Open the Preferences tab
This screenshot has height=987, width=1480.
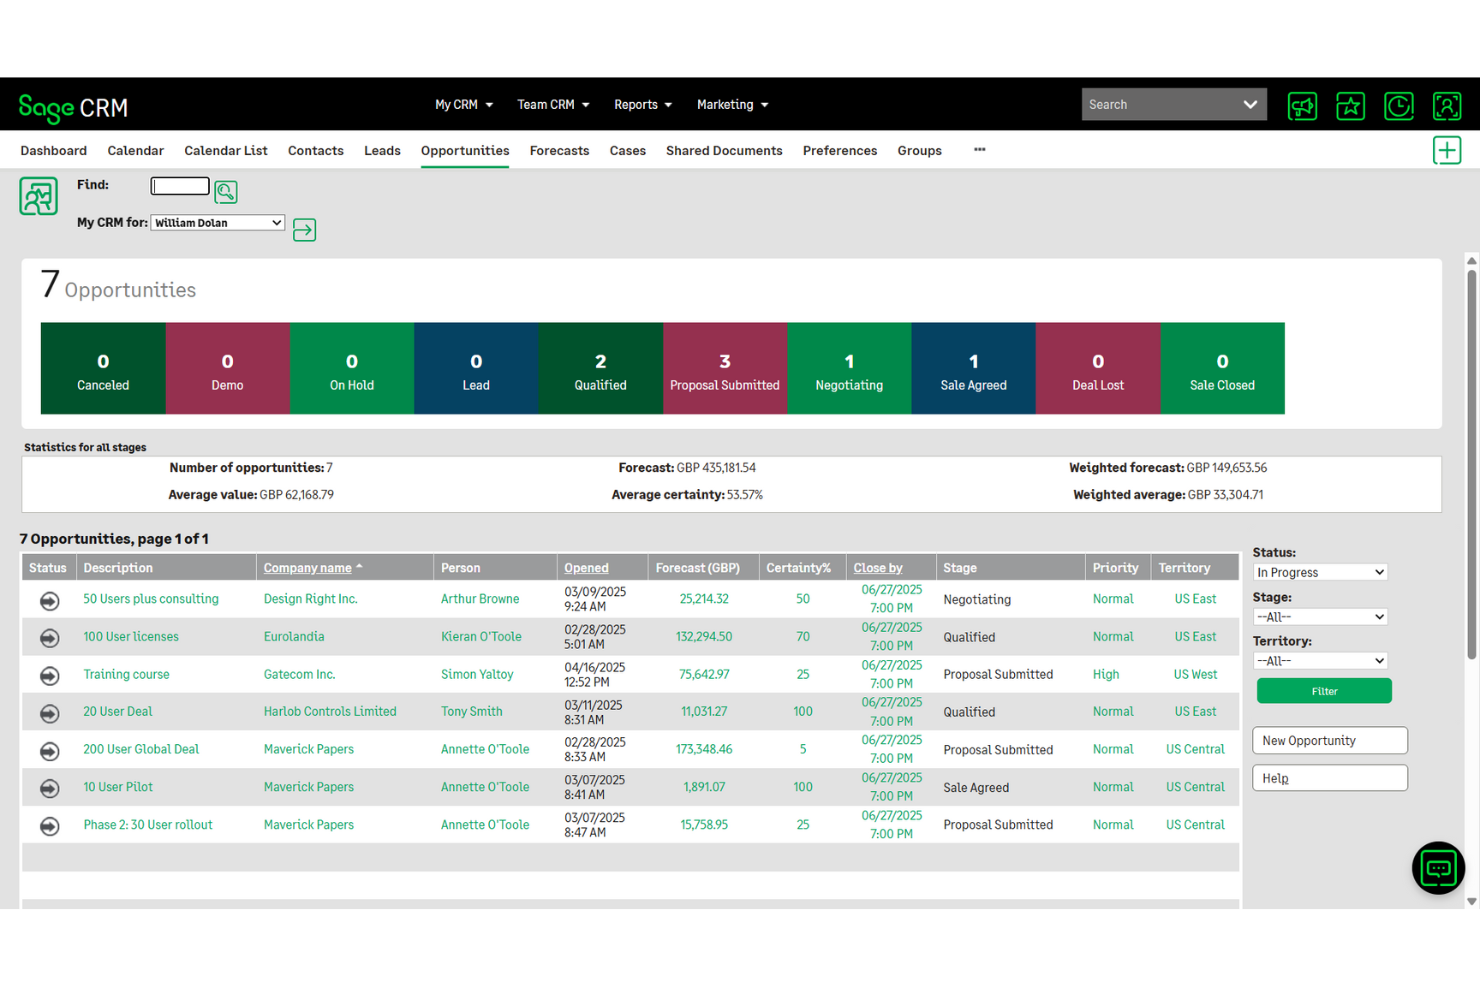tap(839, 151)
